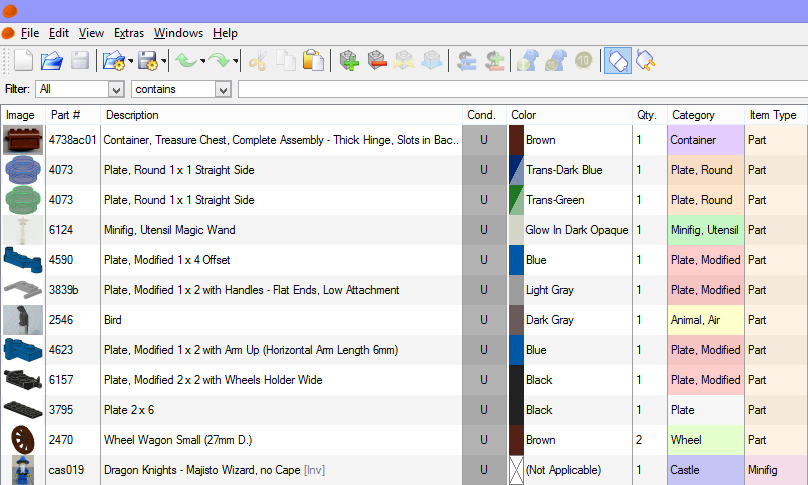The image size is (808, 485).
Task: Sort by Item Type column header
Action: [776, 115]
